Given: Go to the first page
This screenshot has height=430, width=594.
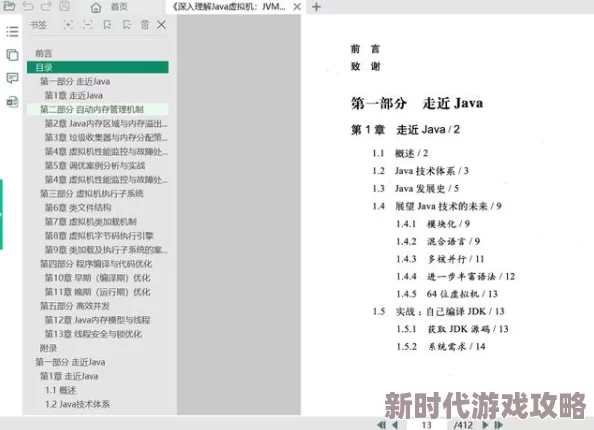Looking at the screenshot, I should pos(381,425).
